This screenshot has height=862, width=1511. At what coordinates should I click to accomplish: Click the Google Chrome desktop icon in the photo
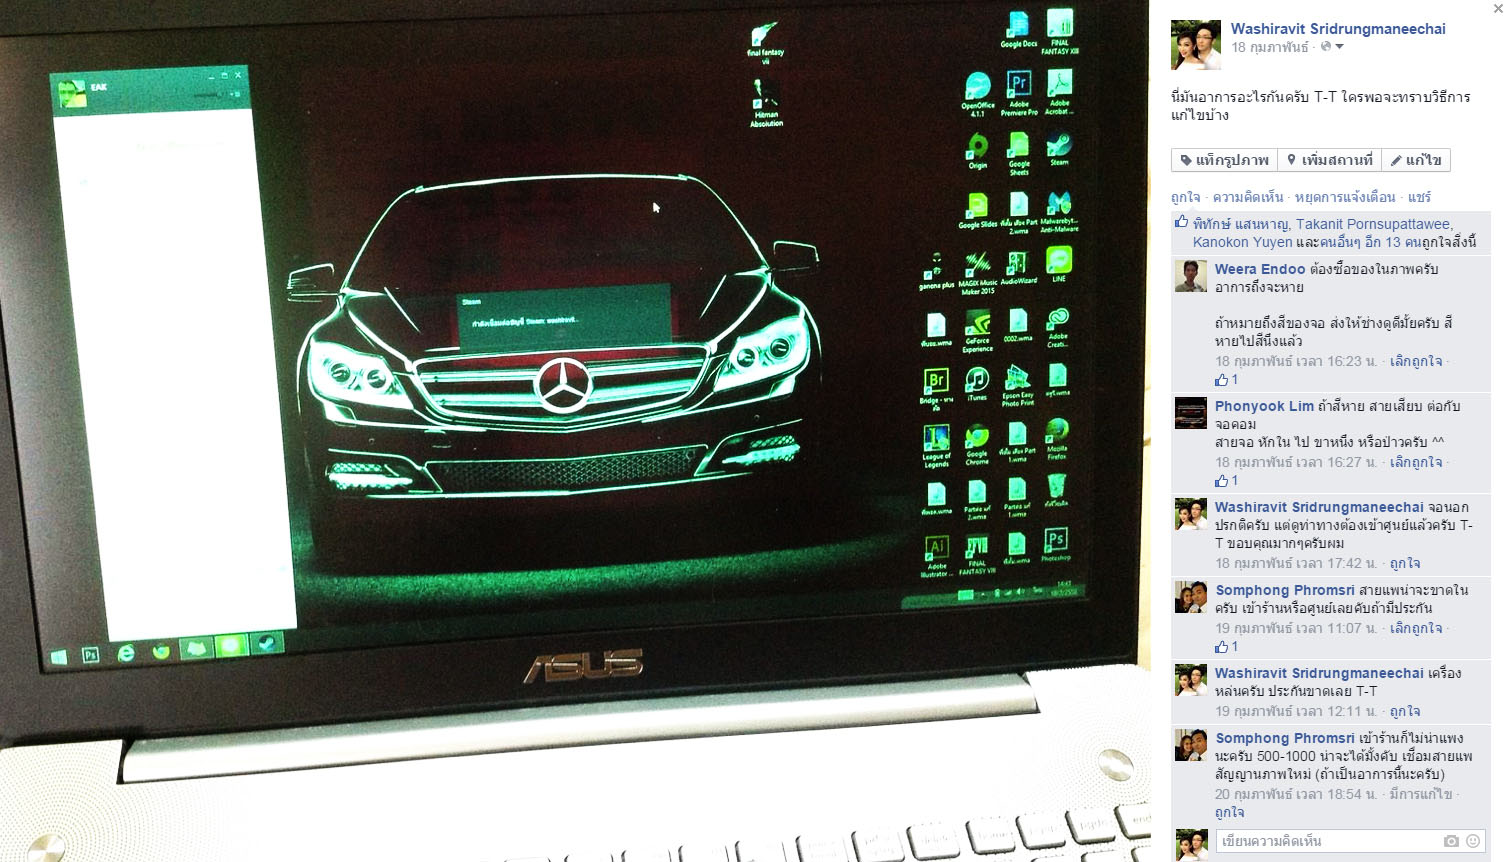coord(977,444)
